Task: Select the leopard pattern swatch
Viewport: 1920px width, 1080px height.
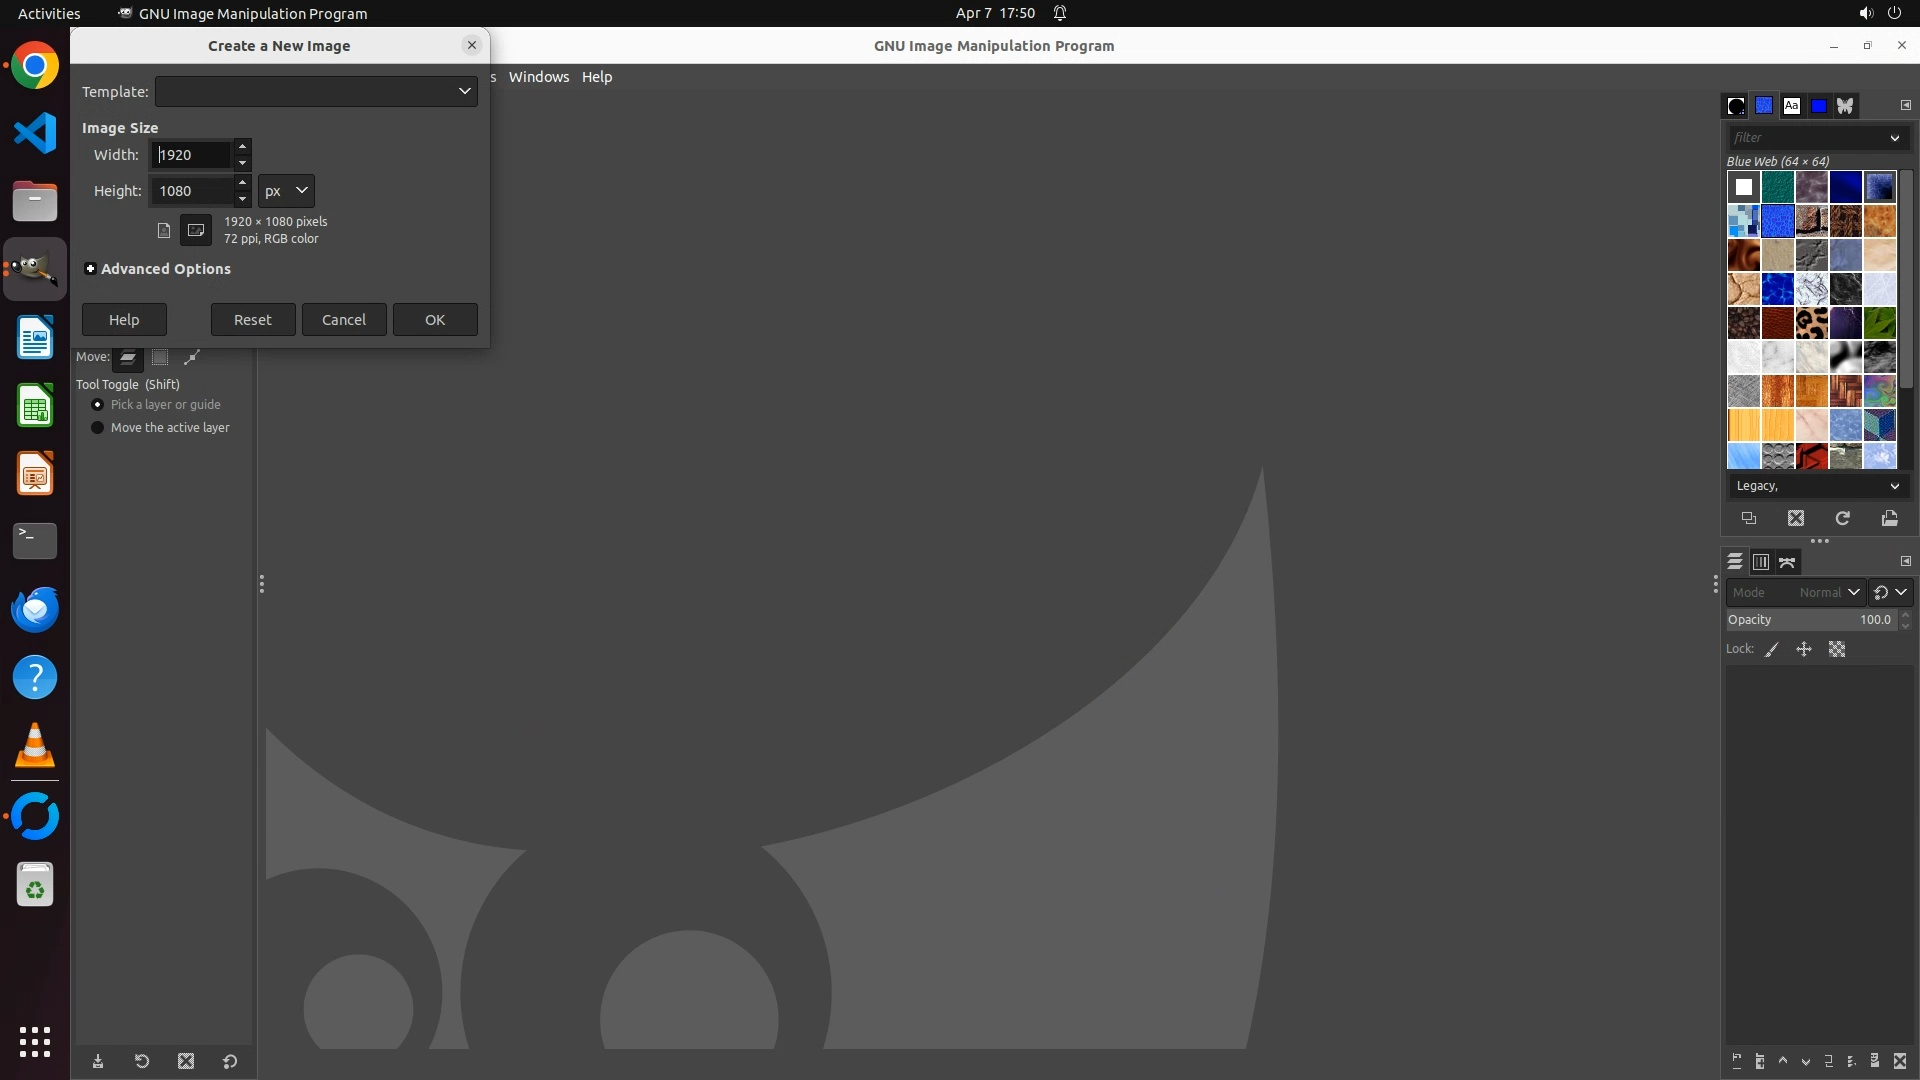Action: [1811, 323]
